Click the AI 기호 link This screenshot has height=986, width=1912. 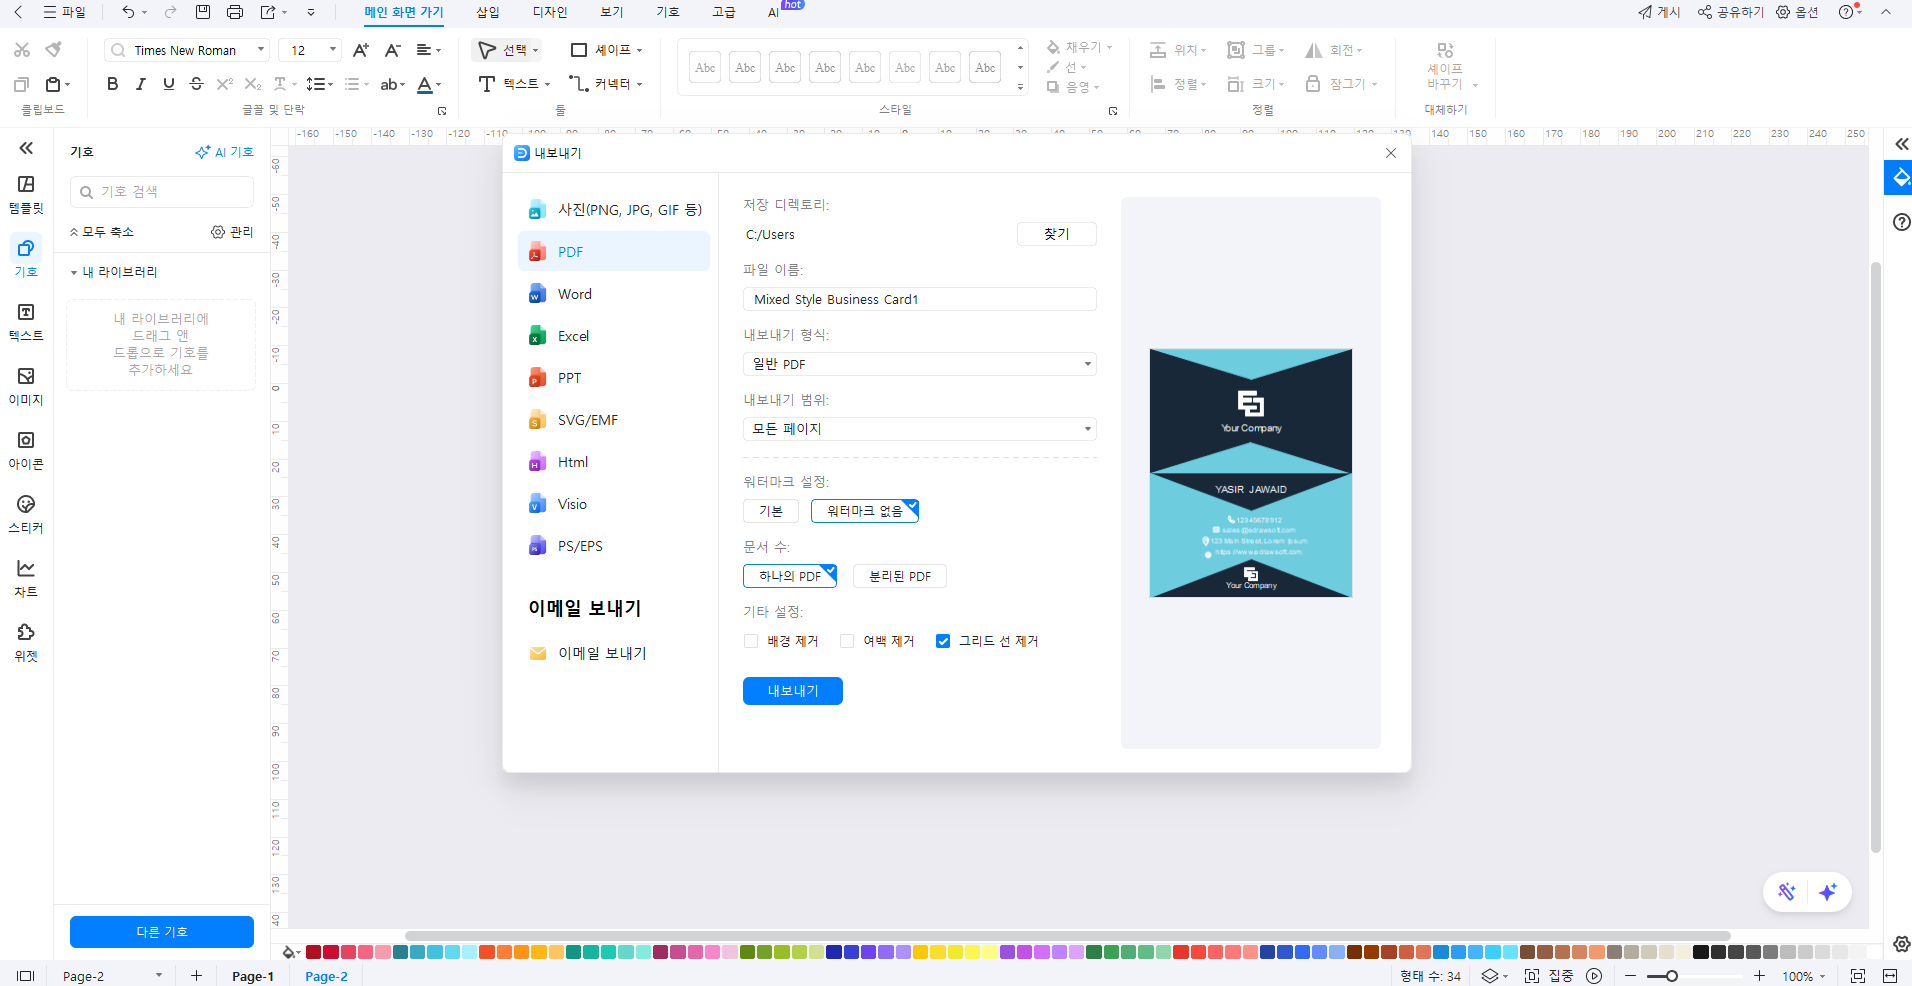pos(225,152)
